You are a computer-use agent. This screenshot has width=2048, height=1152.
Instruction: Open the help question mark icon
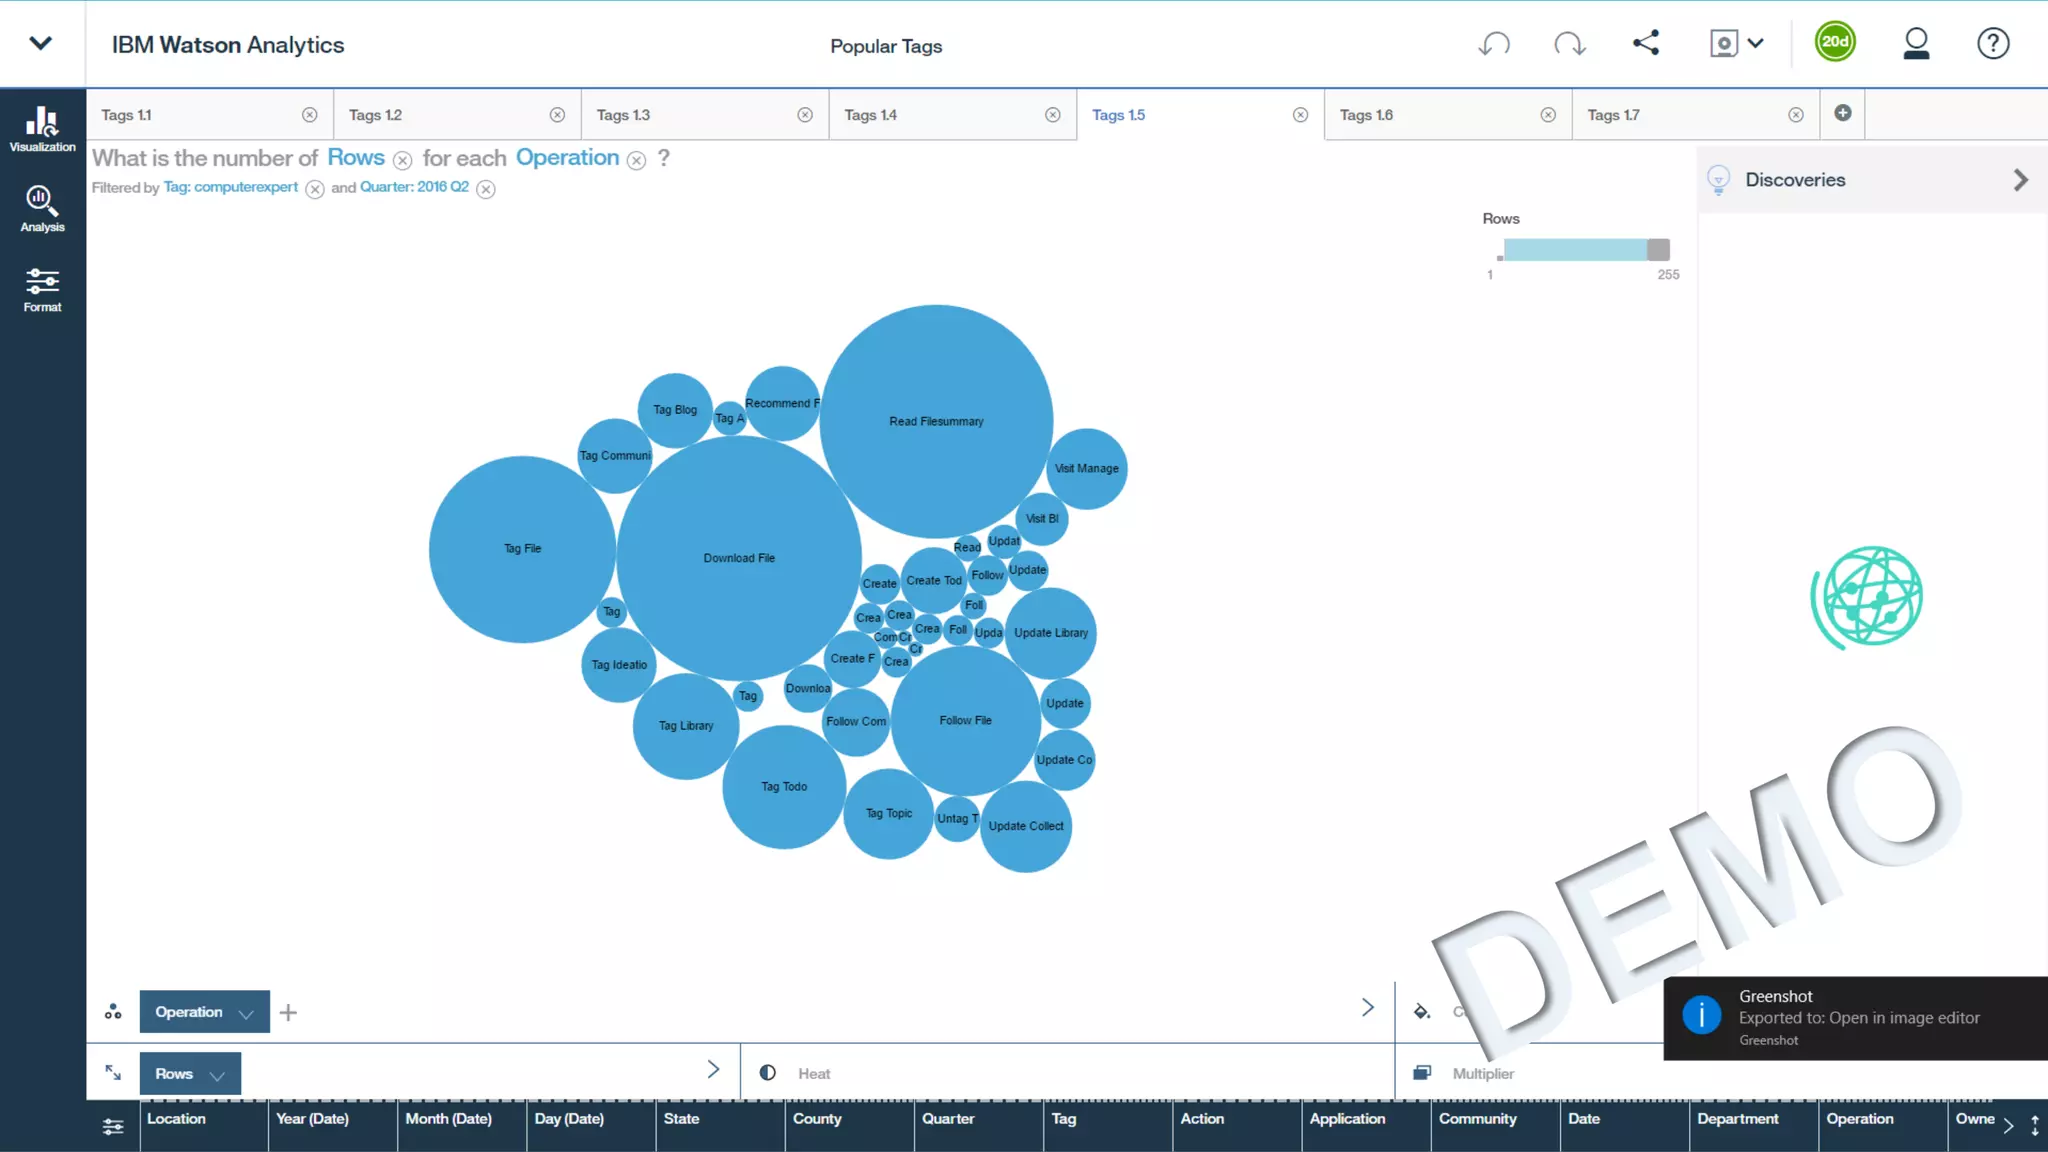click(1992, 44)
